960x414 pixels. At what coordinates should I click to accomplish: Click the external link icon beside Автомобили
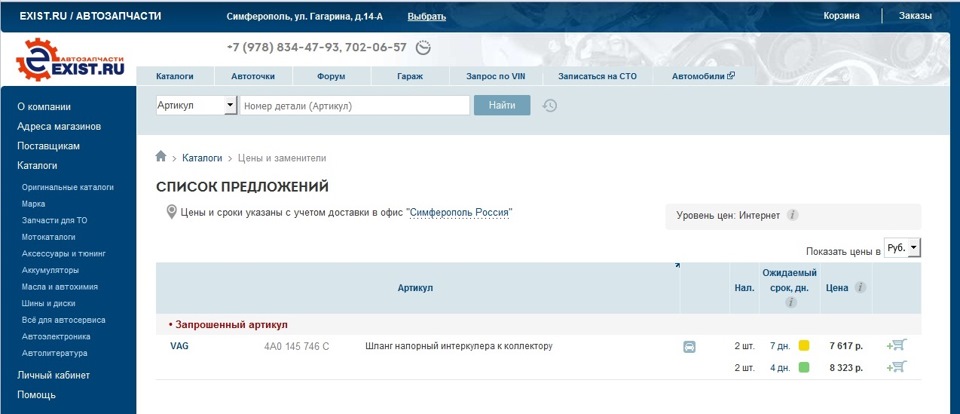730,76
